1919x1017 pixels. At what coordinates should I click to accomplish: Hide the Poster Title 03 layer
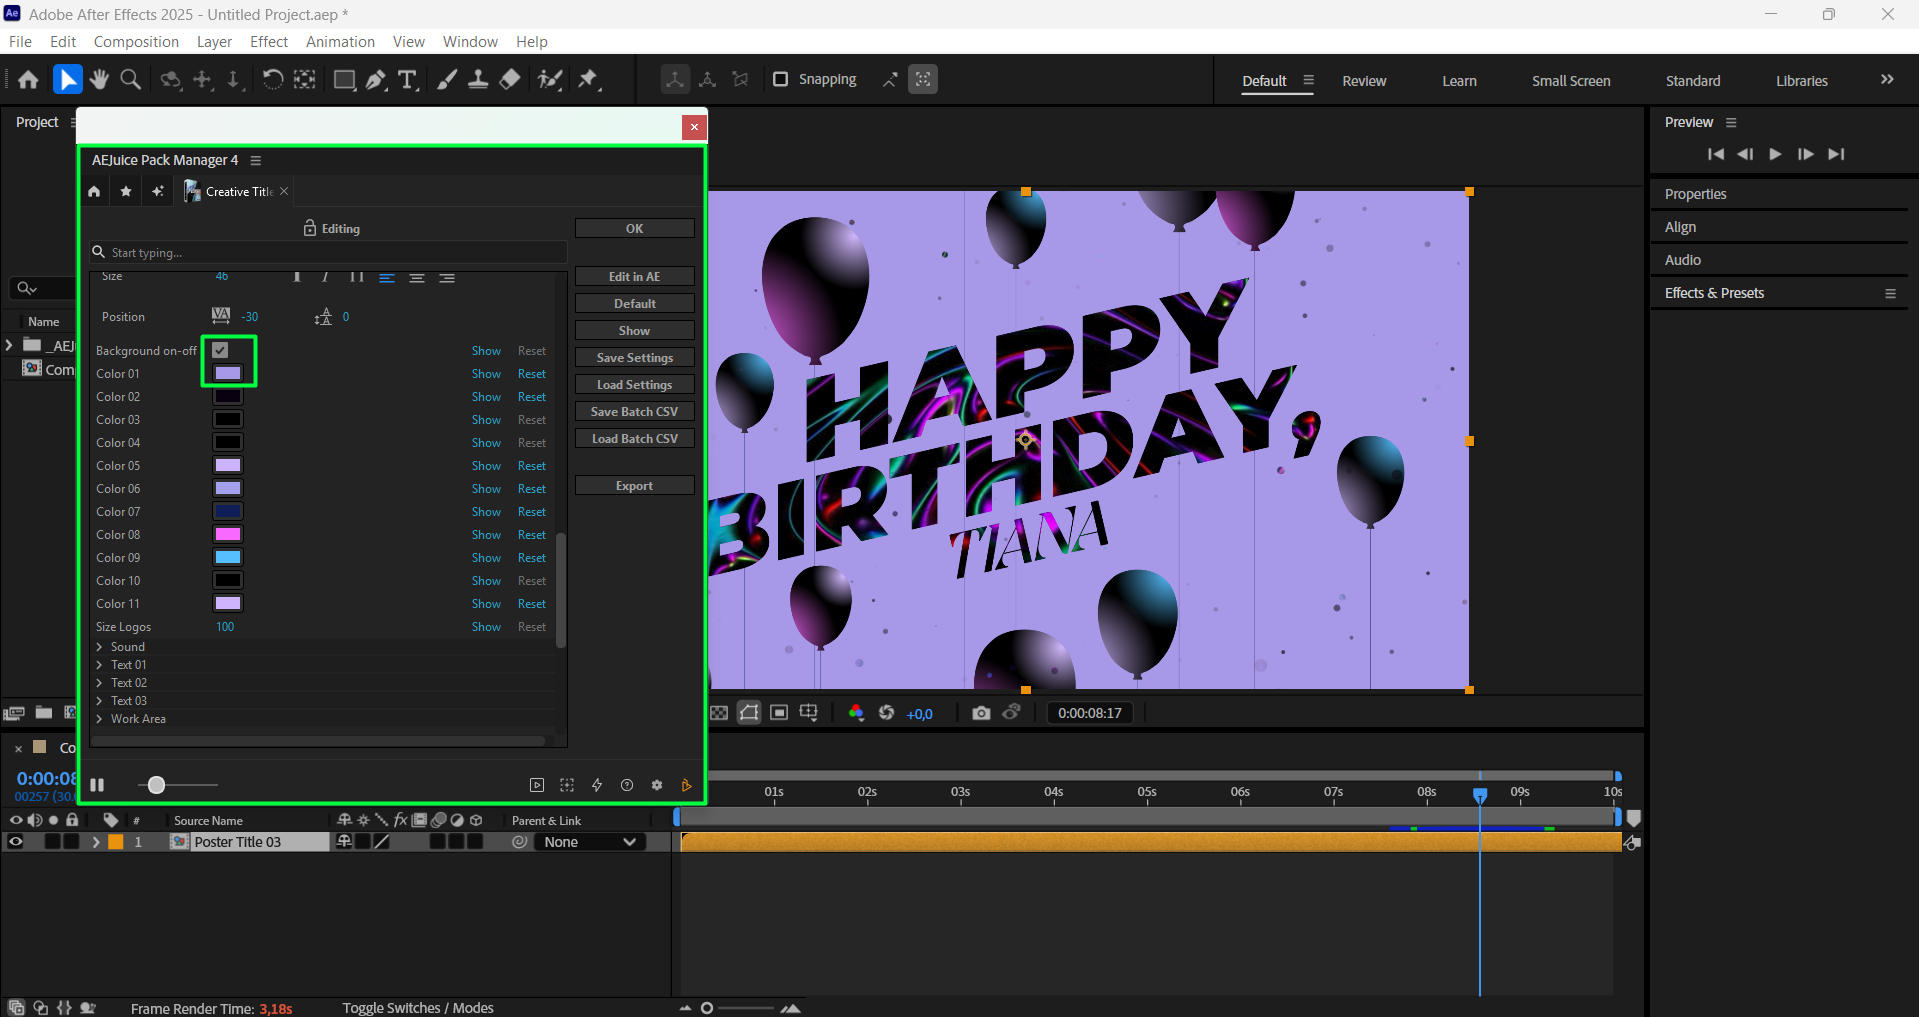[x=16, y=842]
